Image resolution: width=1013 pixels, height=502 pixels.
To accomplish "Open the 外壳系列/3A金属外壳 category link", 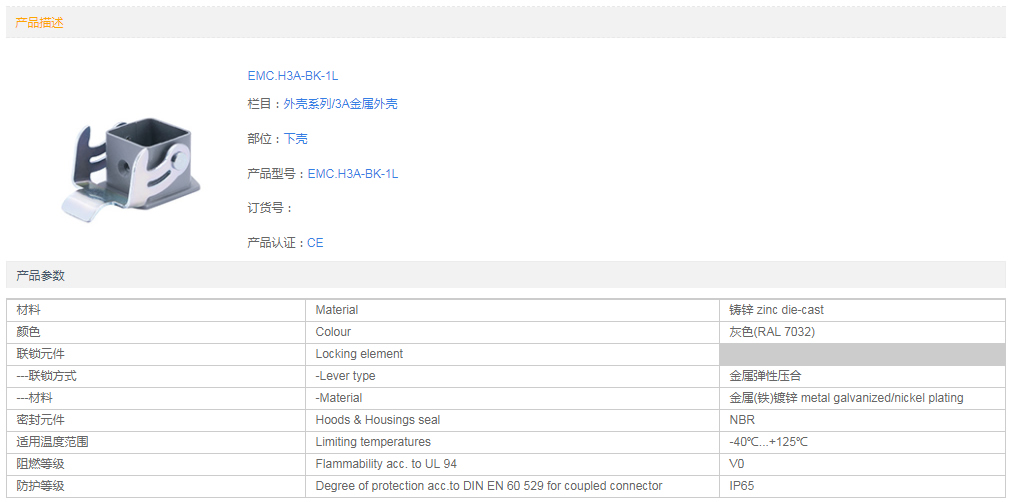I will pos(341,104).
